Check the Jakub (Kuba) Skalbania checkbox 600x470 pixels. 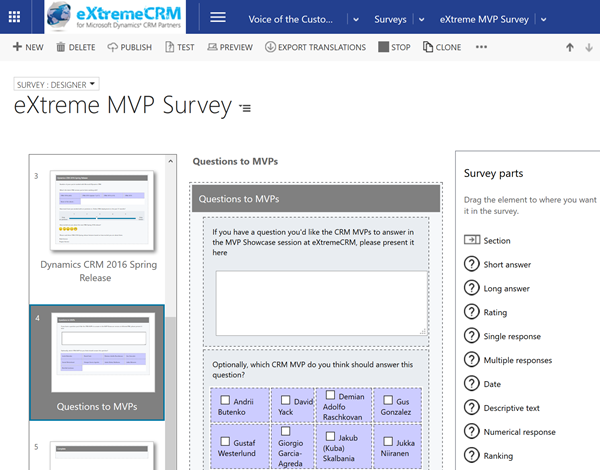[330, 436]
